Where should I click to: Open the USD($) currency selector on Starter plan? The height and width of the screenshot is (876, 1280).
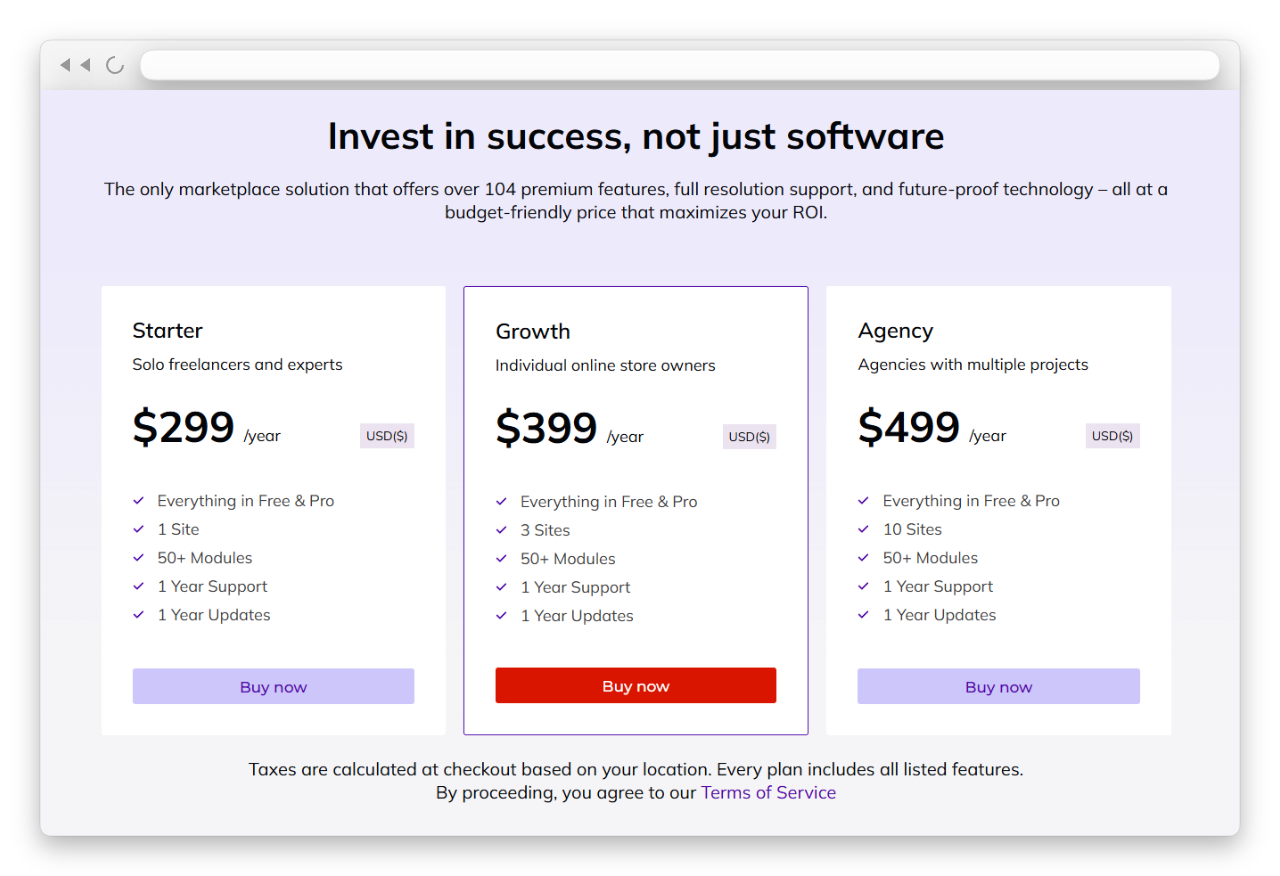387,435
